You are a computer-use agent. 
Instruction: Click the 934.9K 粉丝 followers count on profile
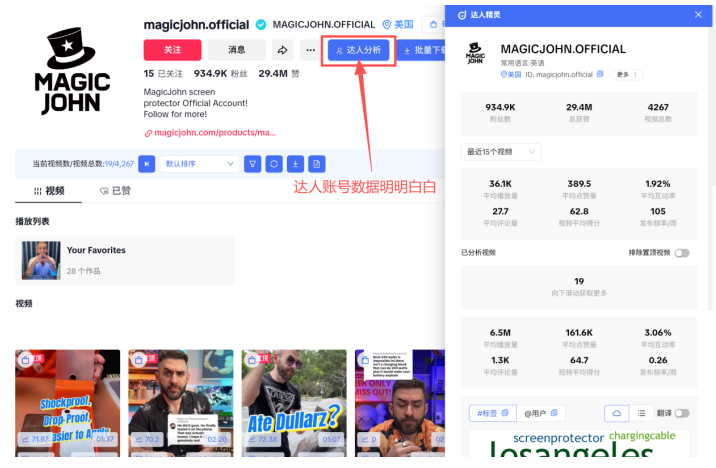[x=221, y=74]
